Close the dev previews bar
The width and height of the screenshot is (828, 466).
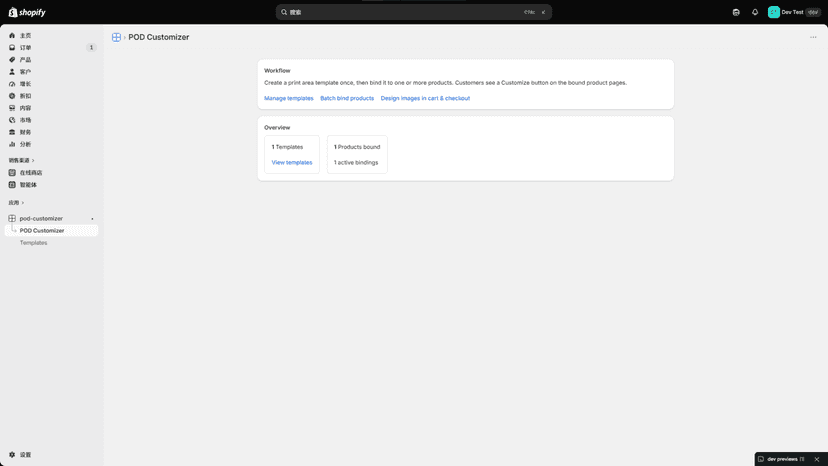pyautogui.click(x=816, y=459)
